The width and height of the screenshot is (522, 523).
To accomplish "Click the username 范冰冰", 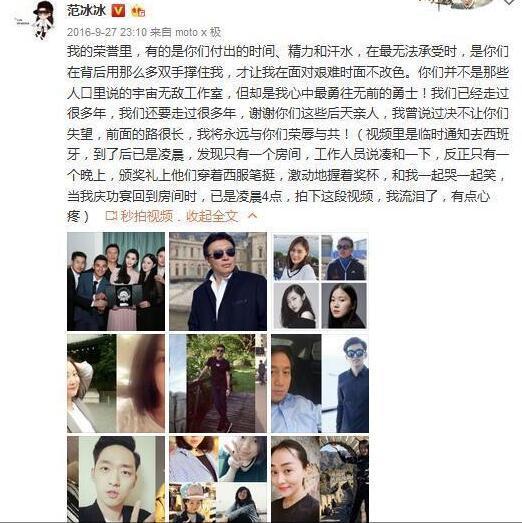I will [x=87, y=10].
